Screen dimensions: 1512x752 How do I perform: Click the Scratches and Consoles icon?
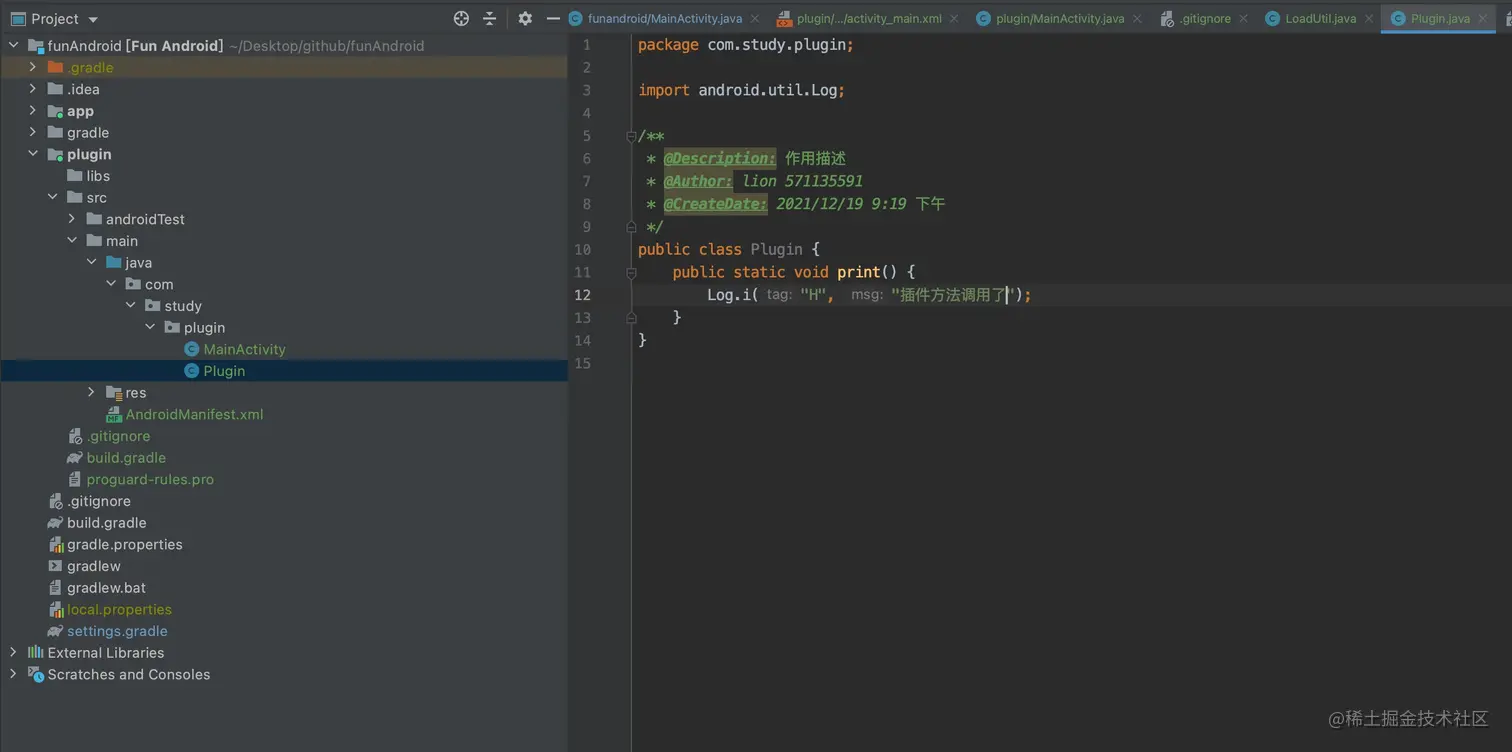pos(36,675)
